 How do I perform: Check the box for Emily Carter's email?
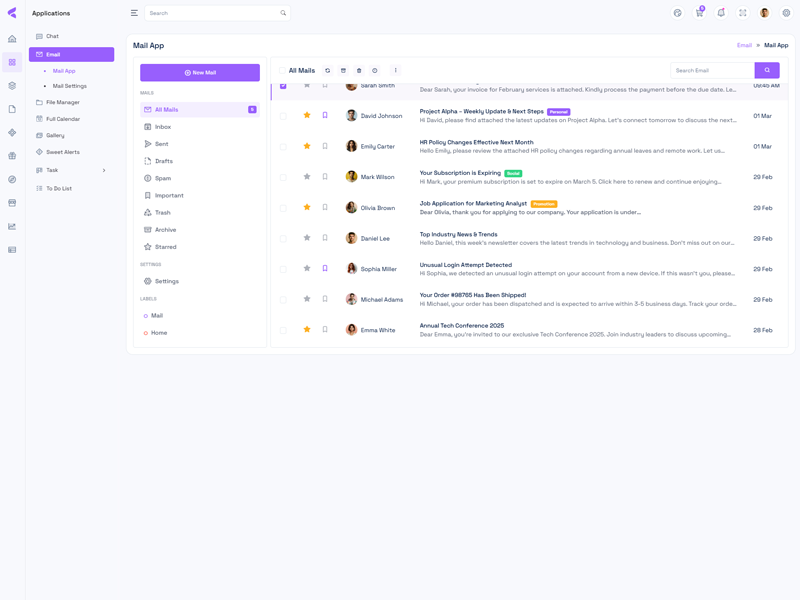(283, 147)
